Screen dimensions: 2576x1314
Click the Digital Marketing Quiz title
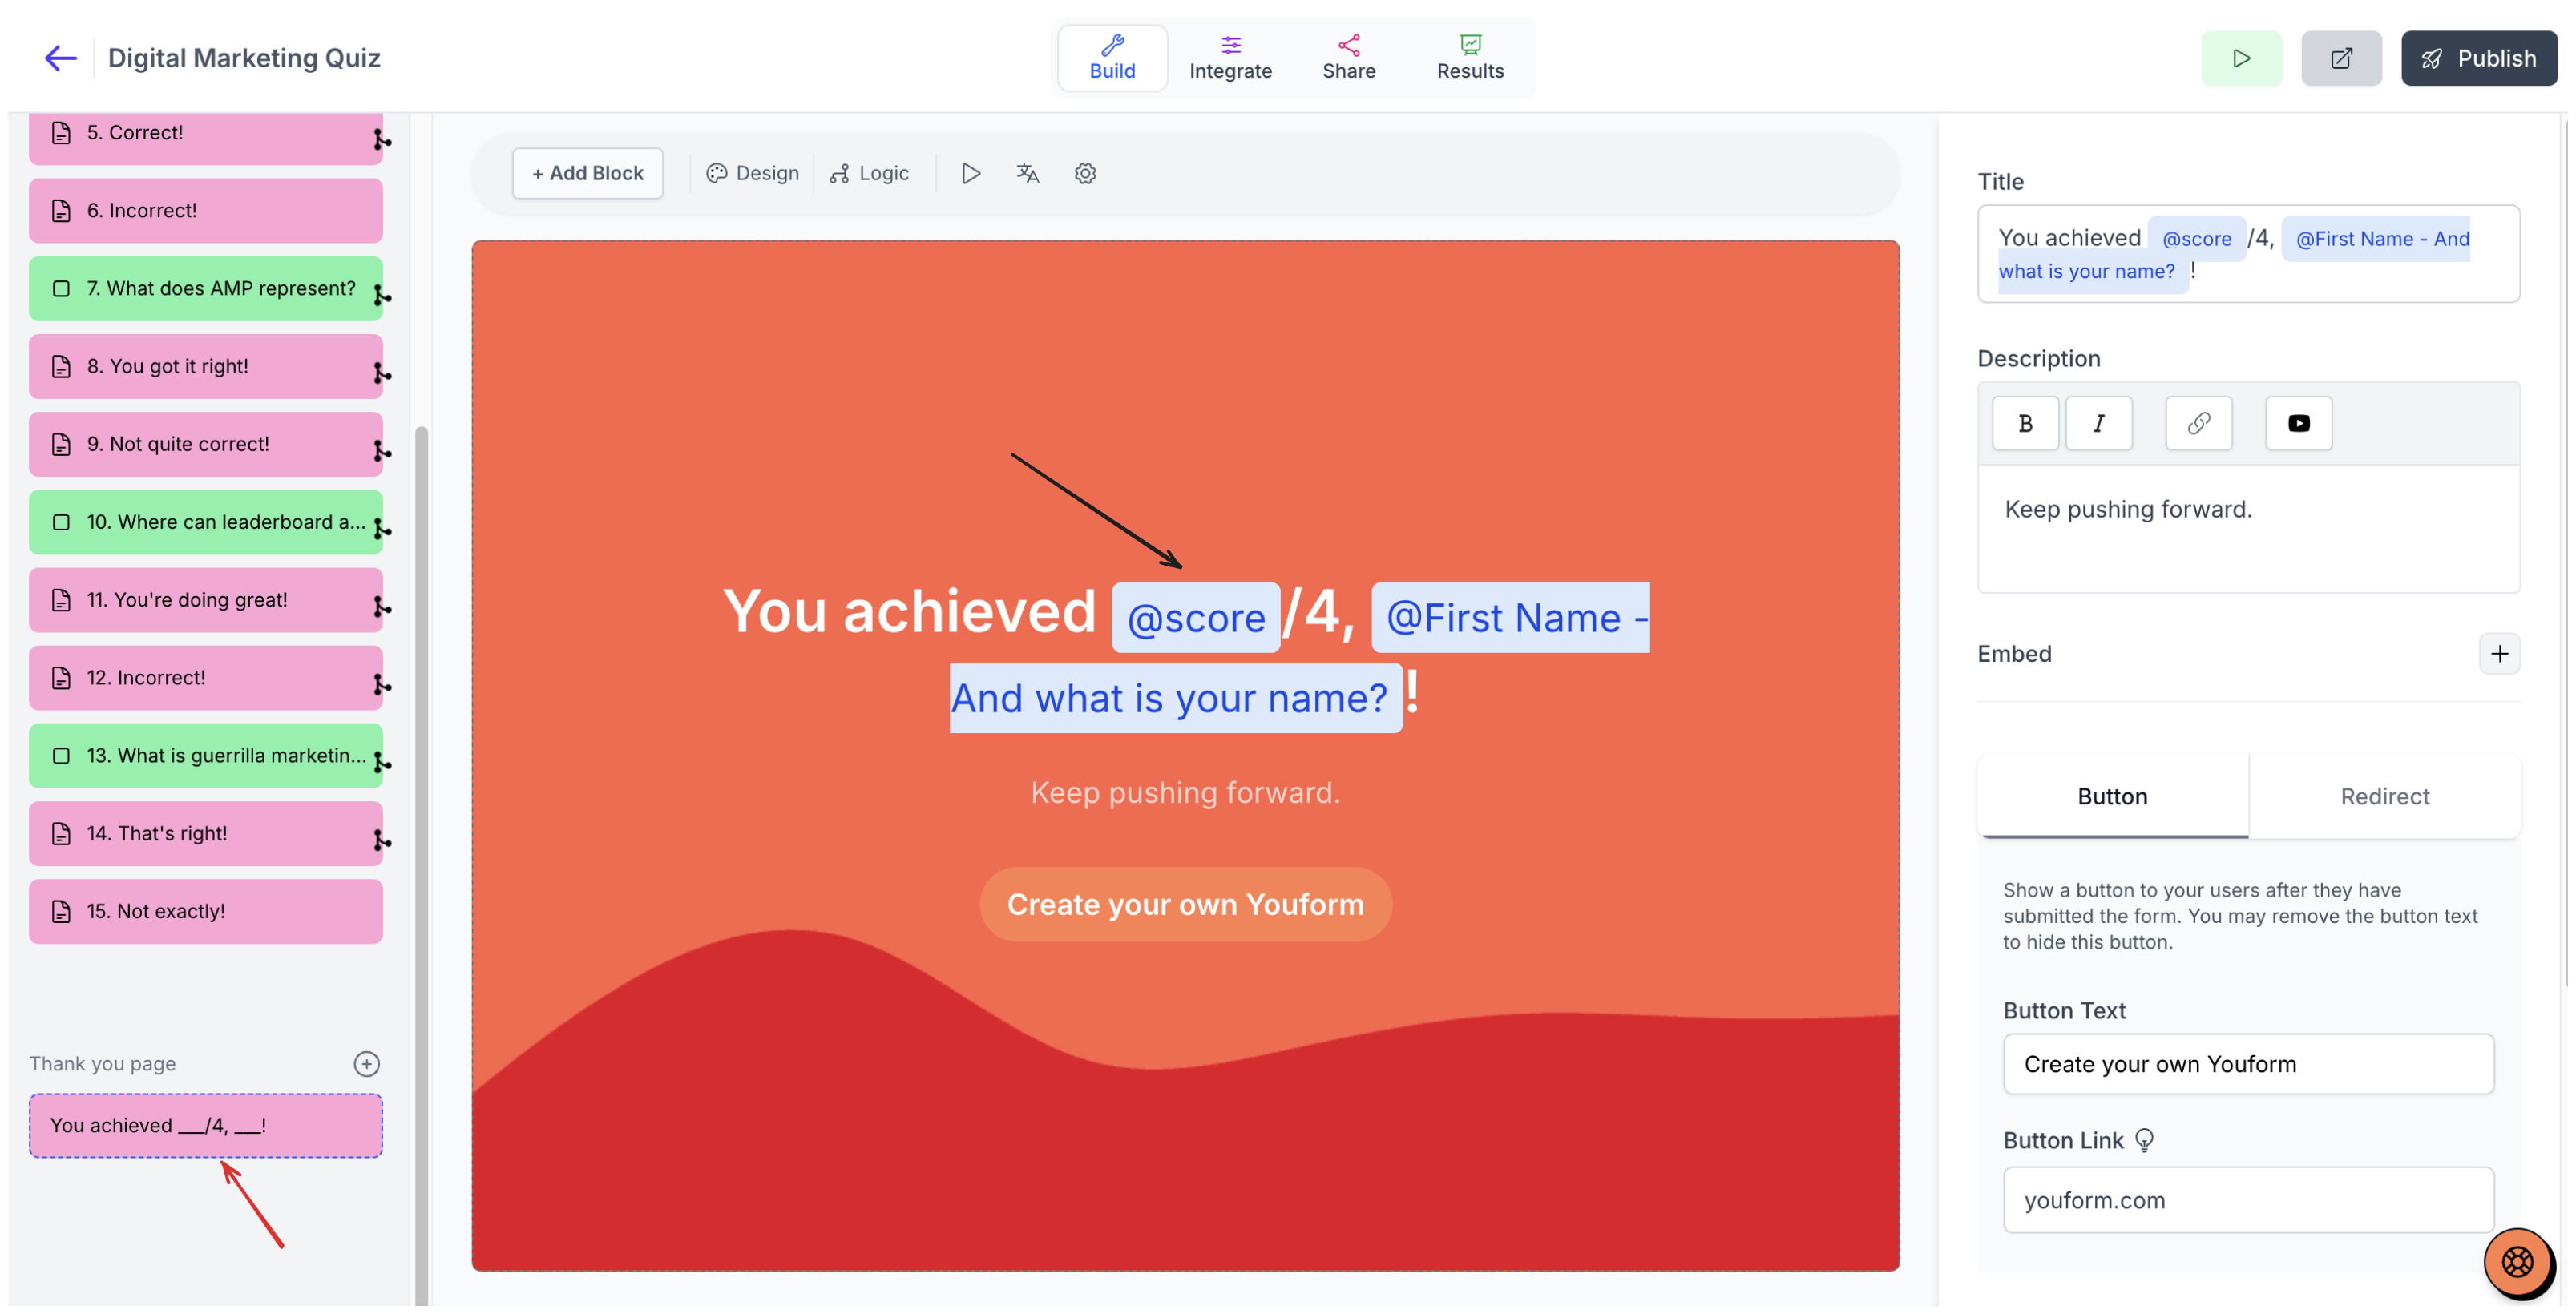click(244, 58)
